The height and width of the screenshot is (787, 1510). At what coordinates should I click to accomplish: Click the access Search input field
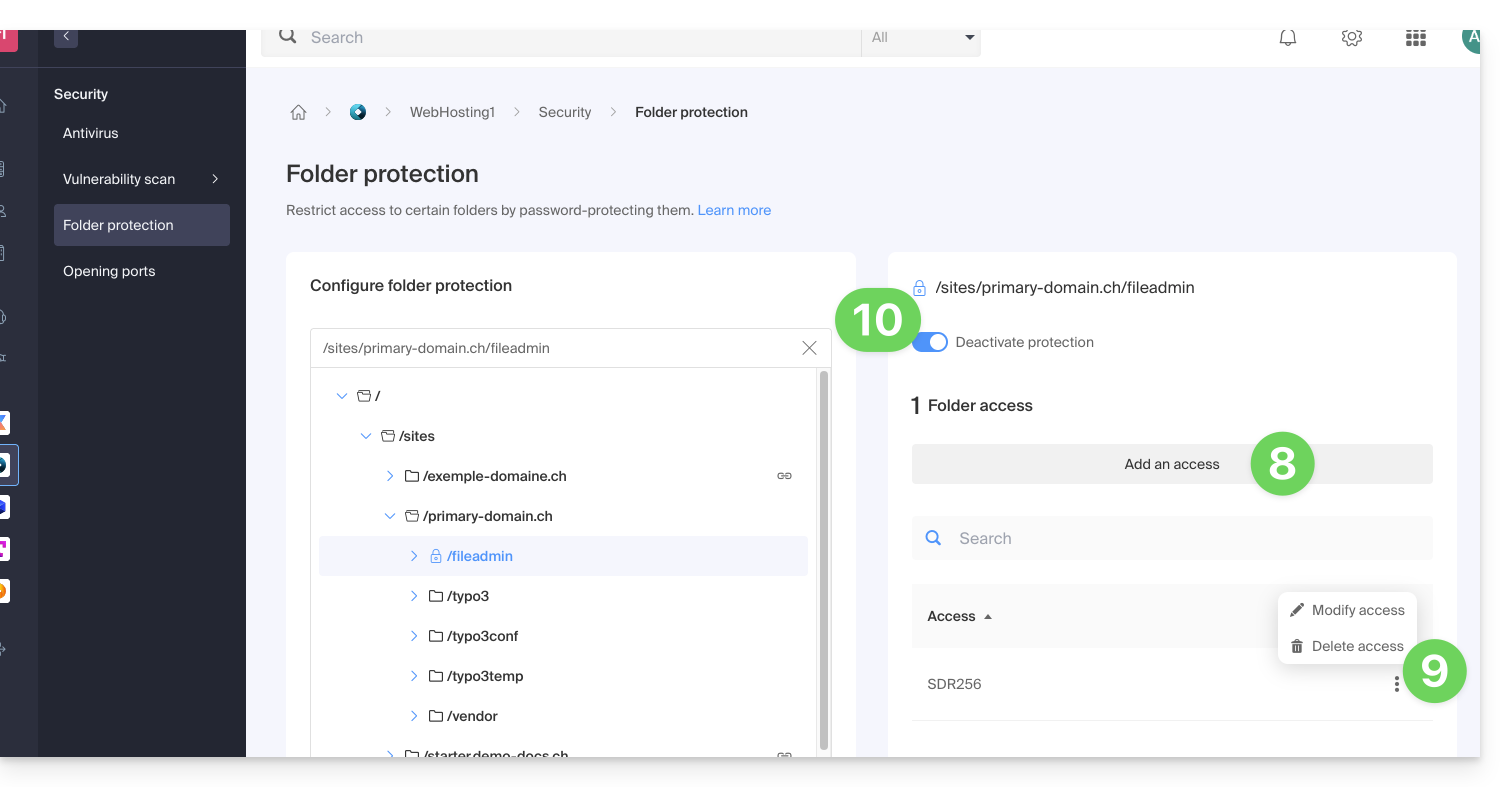[x=1180, y=538]
